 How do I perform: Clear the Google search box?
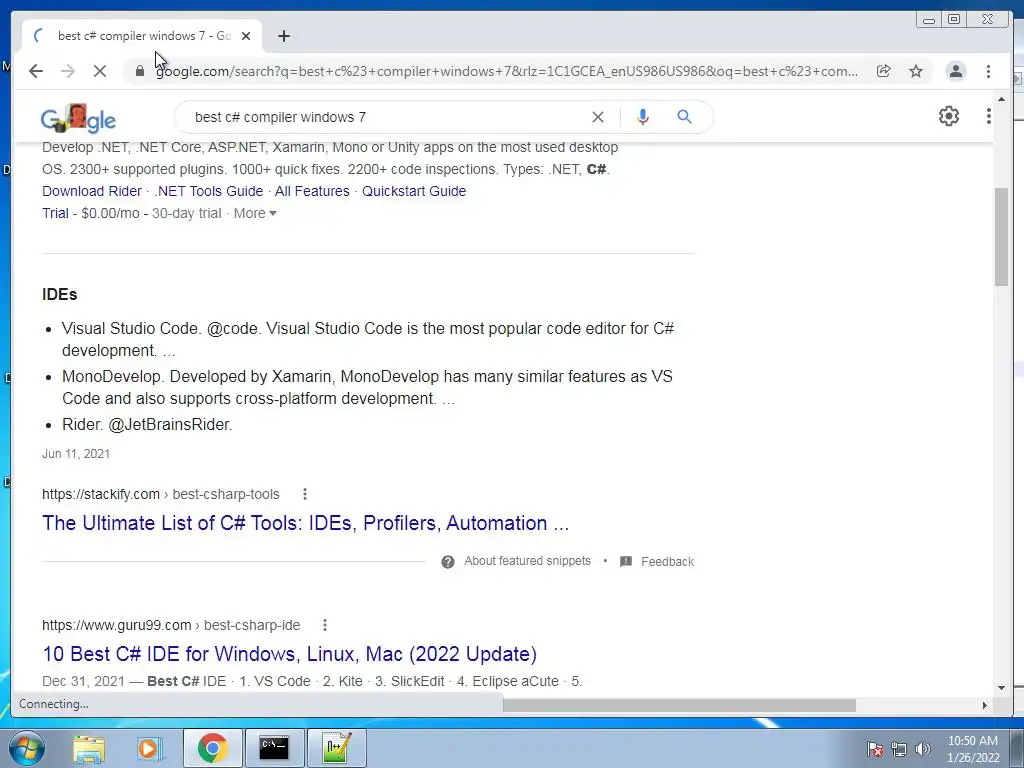598,117
